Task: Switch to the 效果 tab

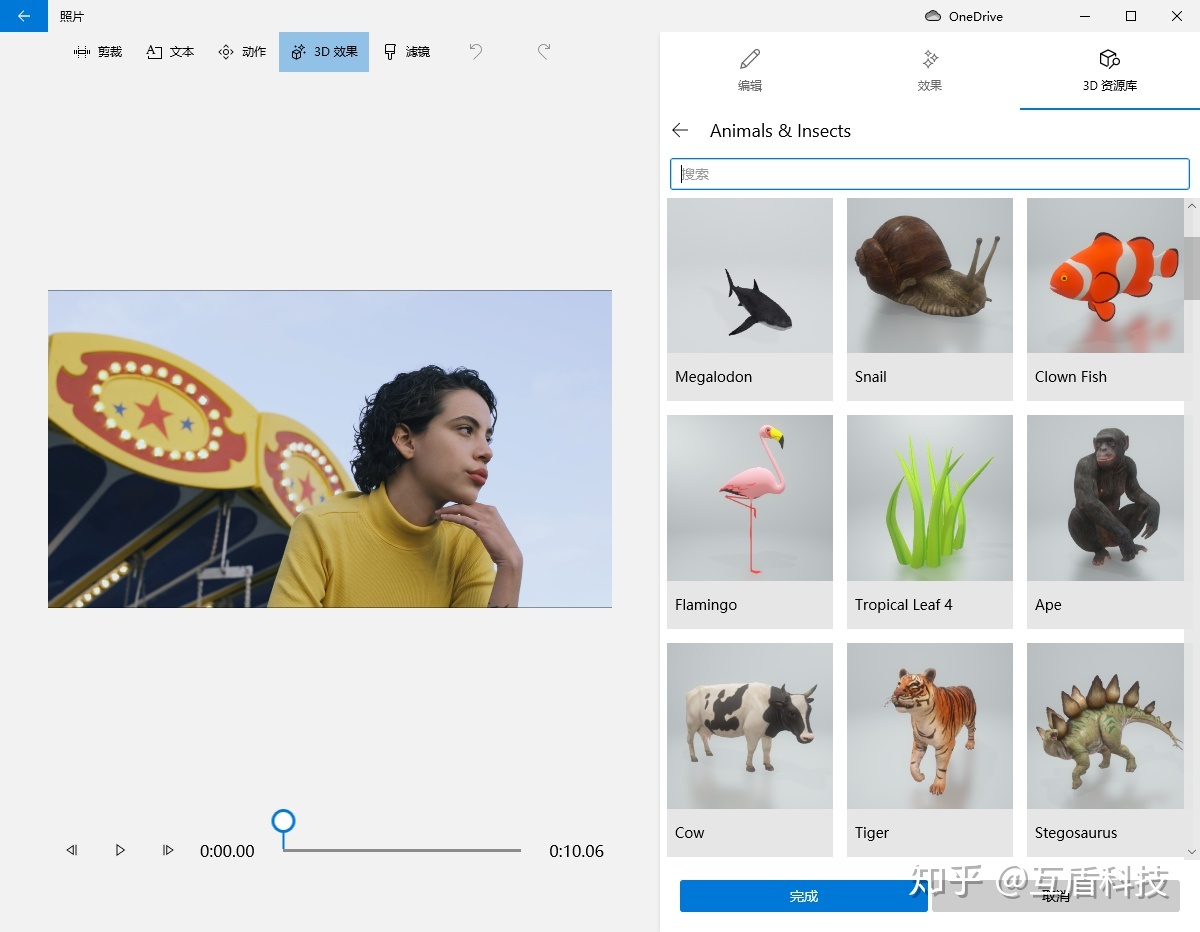Action: point(930,71)
